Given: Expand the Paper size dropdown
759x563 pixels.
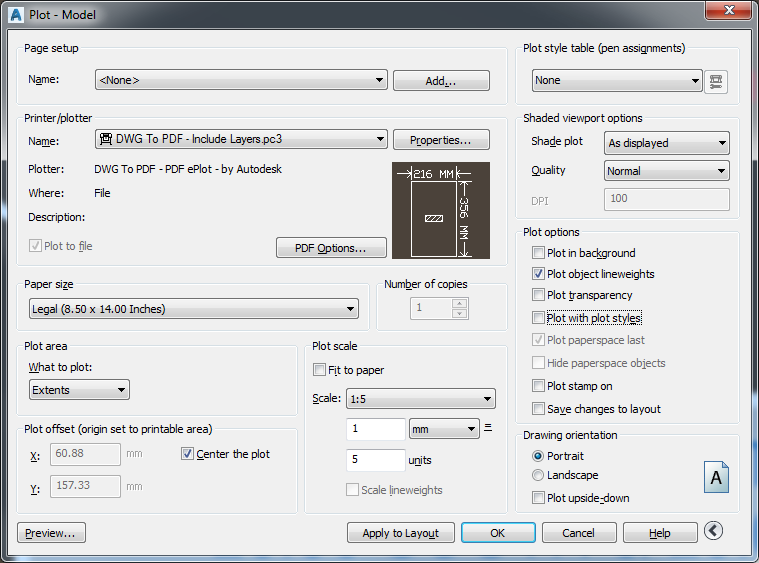Looking at the screenshot, I should point(194,309).
